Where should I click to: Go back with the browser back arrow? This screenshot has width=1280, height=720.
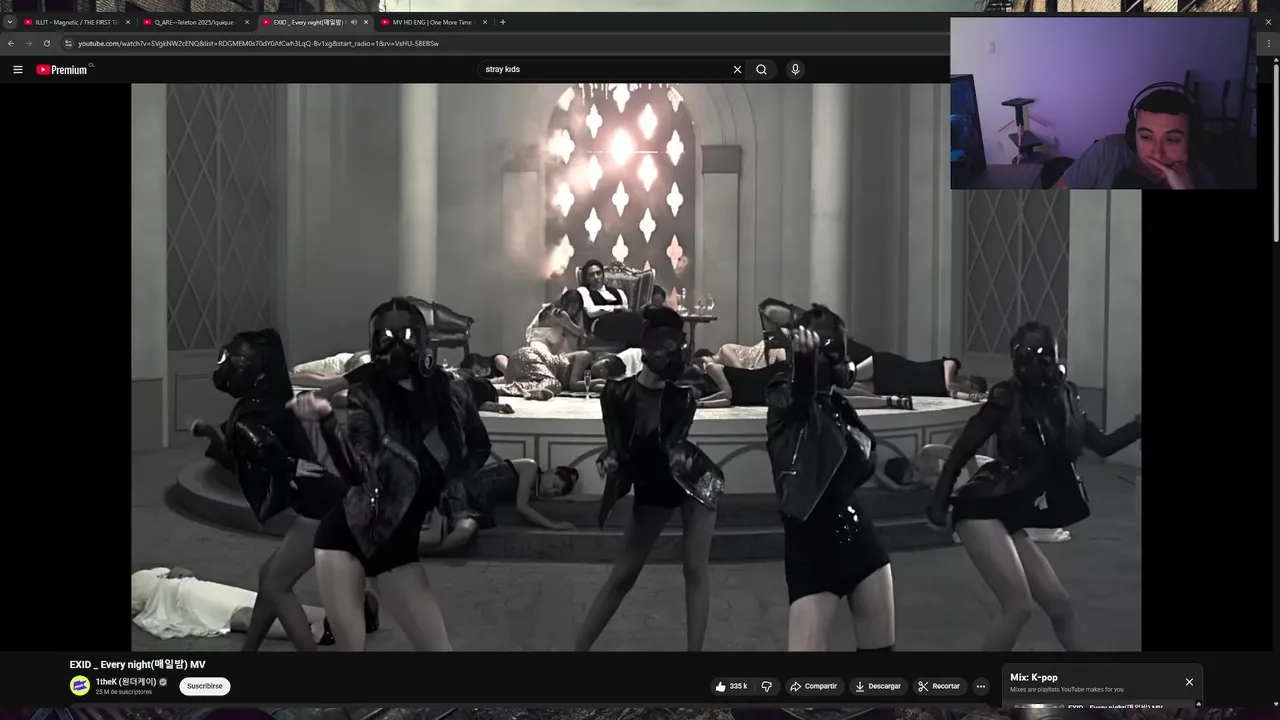point(11,44)
